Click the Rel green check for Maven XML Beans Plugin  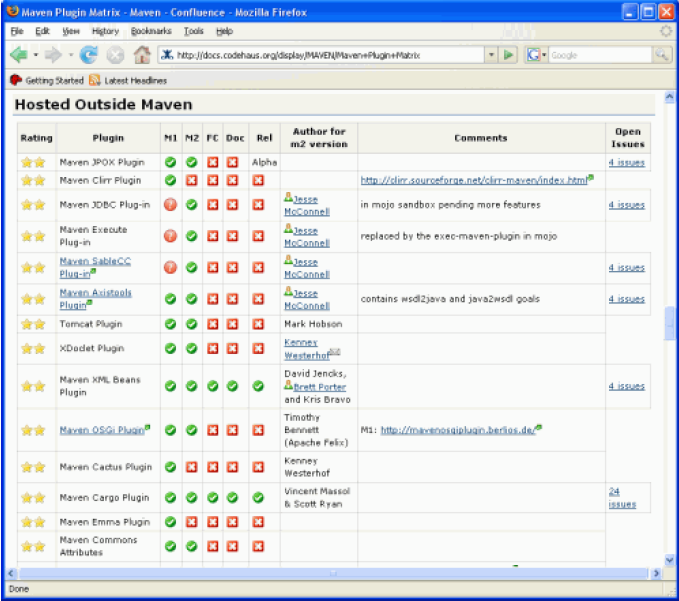pyautogui.click(x=258, y=385)
